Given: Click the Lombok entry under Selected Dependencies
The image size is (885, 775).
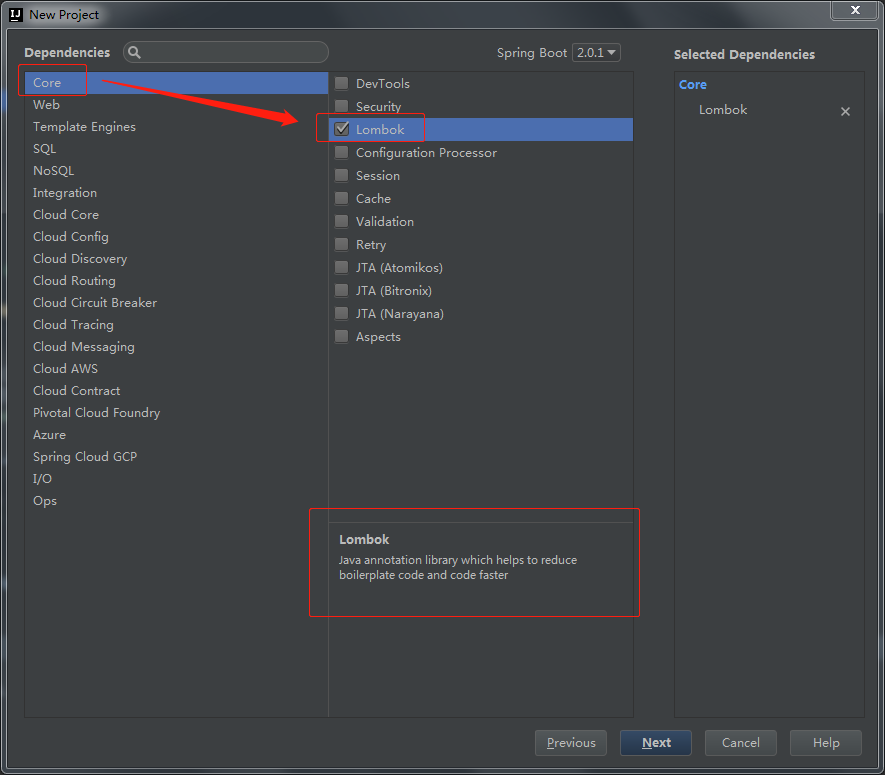Looking at the screenshot, I should pos(722,110).
